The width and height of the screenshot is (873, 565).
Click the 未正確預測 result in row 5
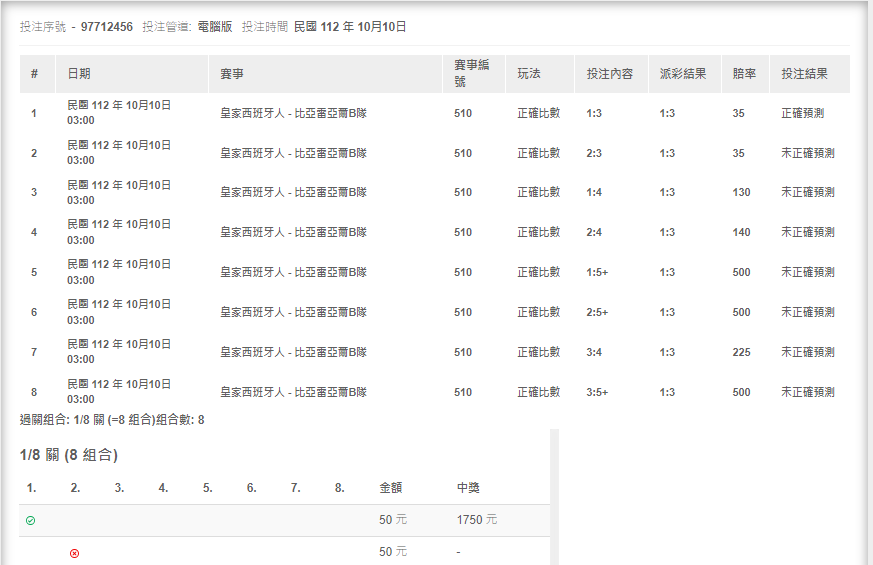[x=808, y=272]
